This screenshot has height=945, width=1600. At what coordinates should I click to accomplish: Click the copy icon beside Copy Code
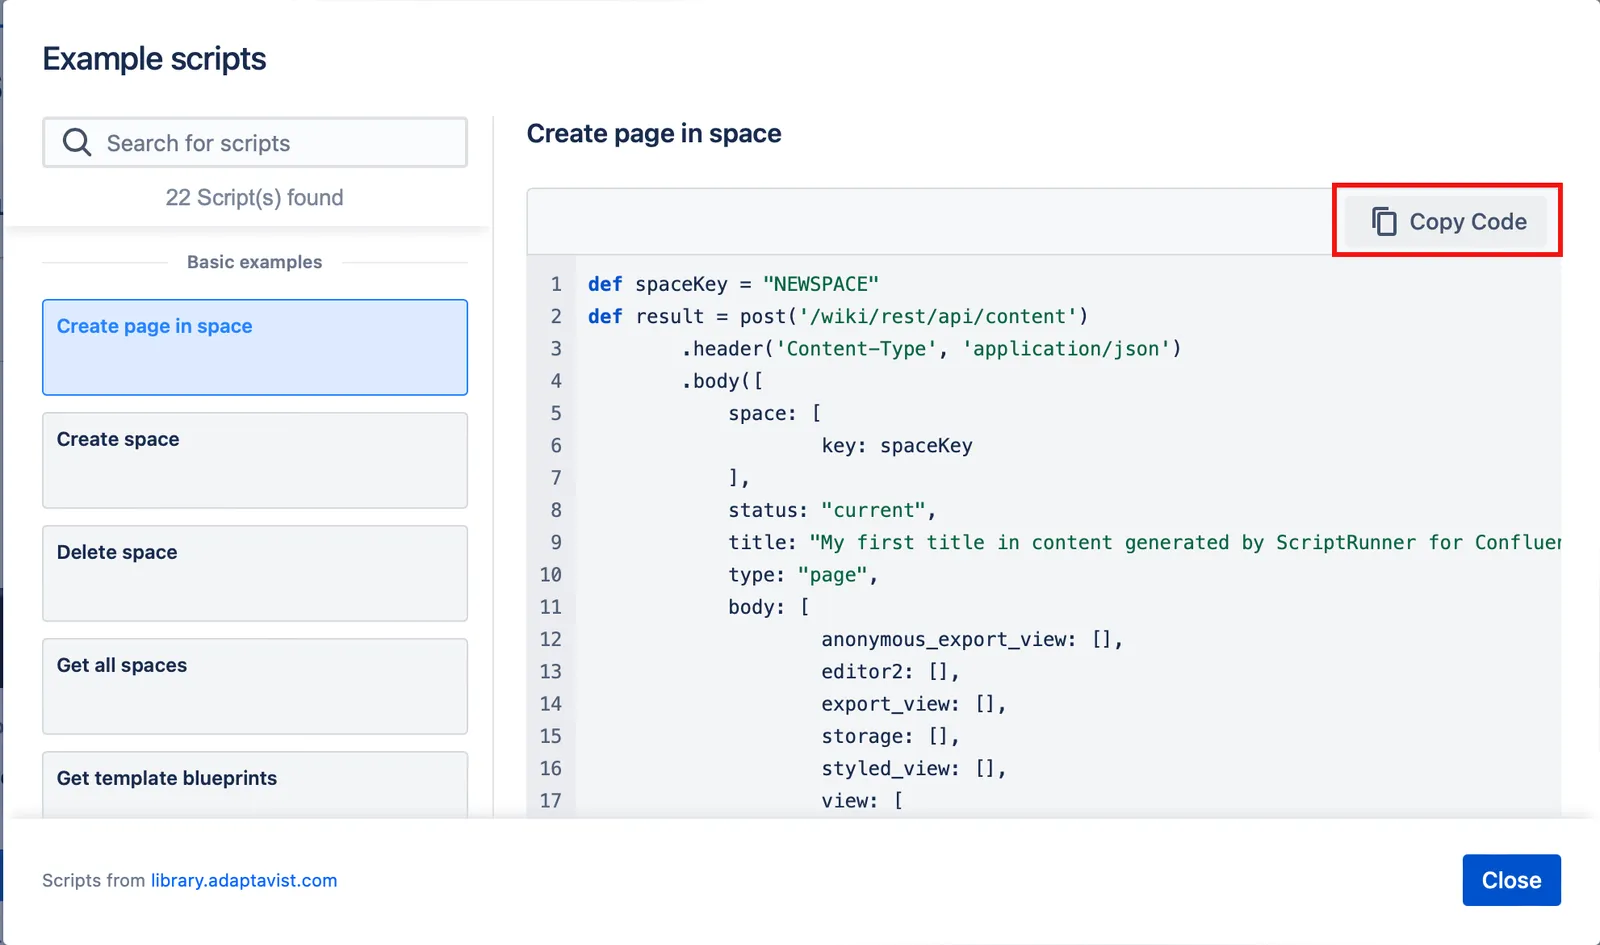(x=1384, y=221)
